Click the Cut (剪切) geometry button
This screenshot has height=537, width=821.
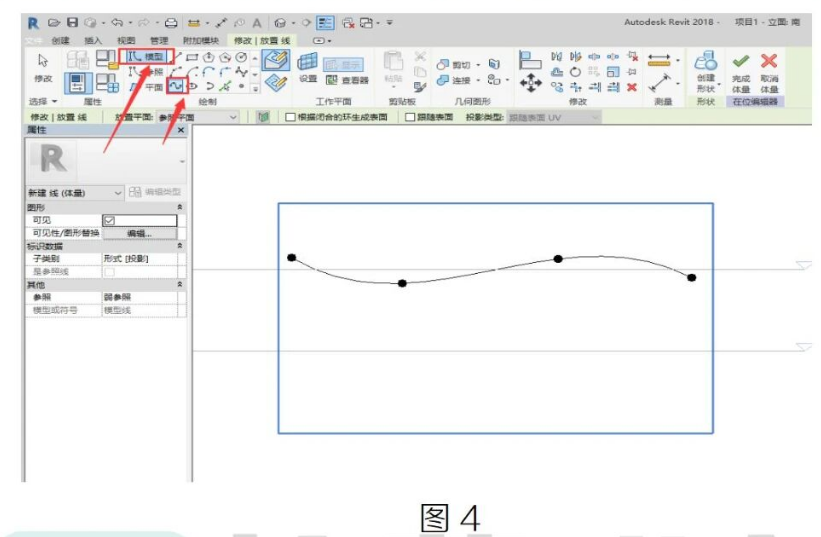(x=453, y=64)
